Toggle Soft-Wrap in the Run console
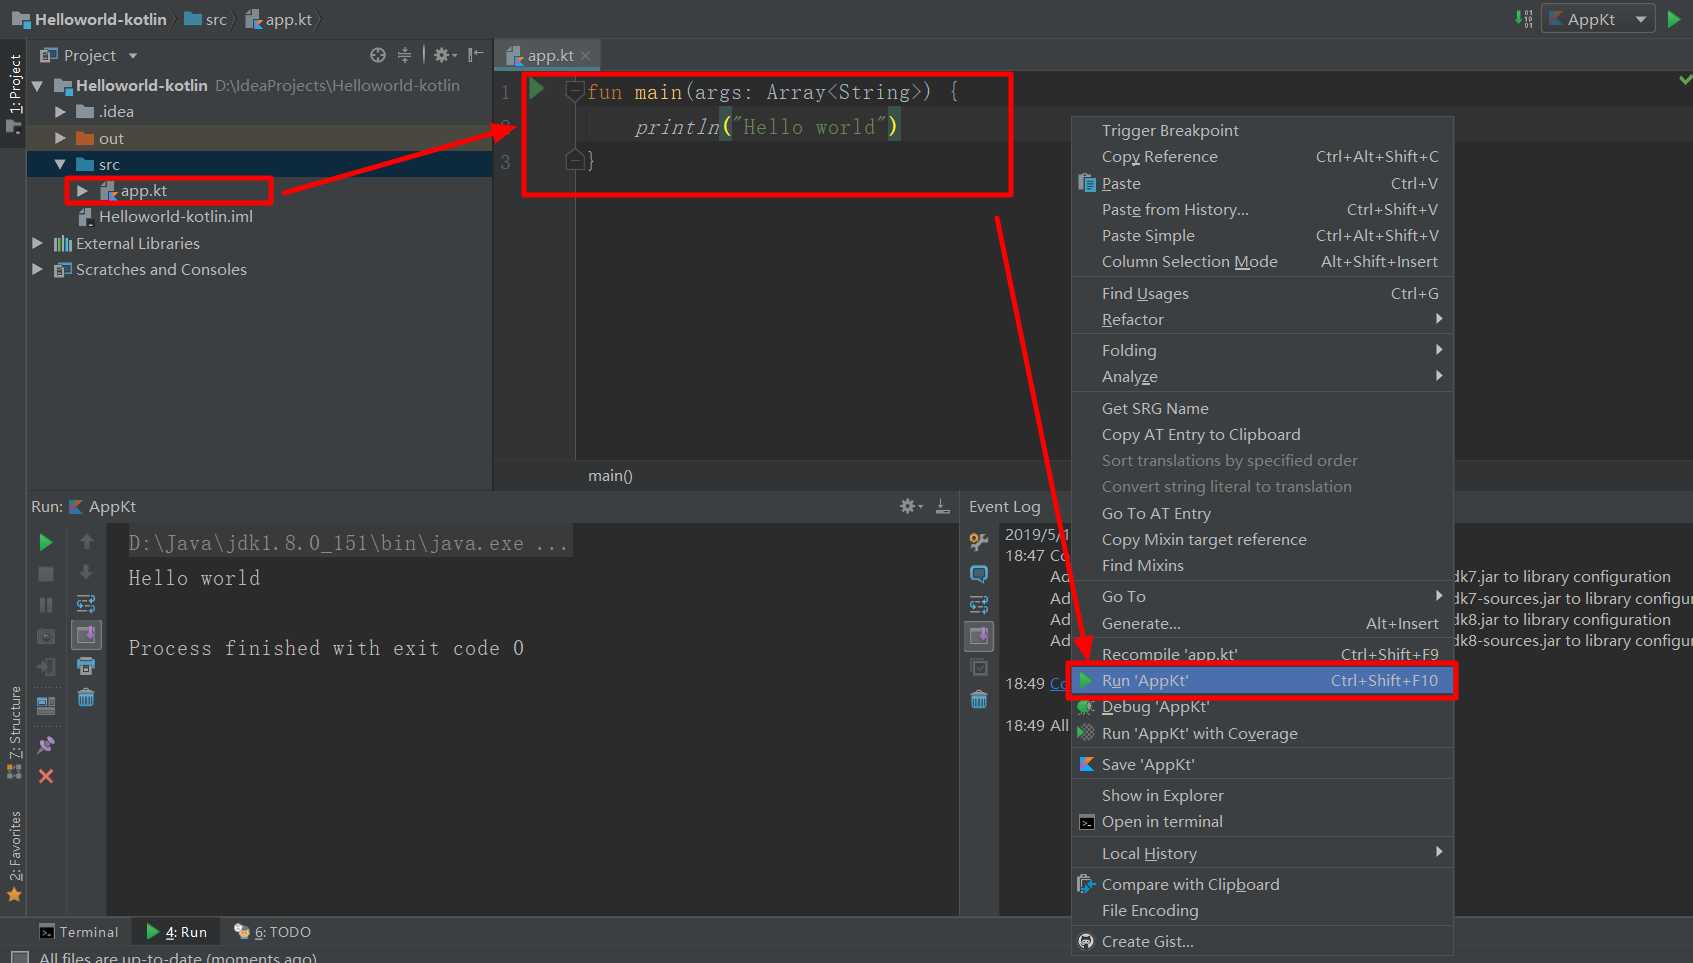This screenshot has width=1693, height=963. click(x=87, y=604)
